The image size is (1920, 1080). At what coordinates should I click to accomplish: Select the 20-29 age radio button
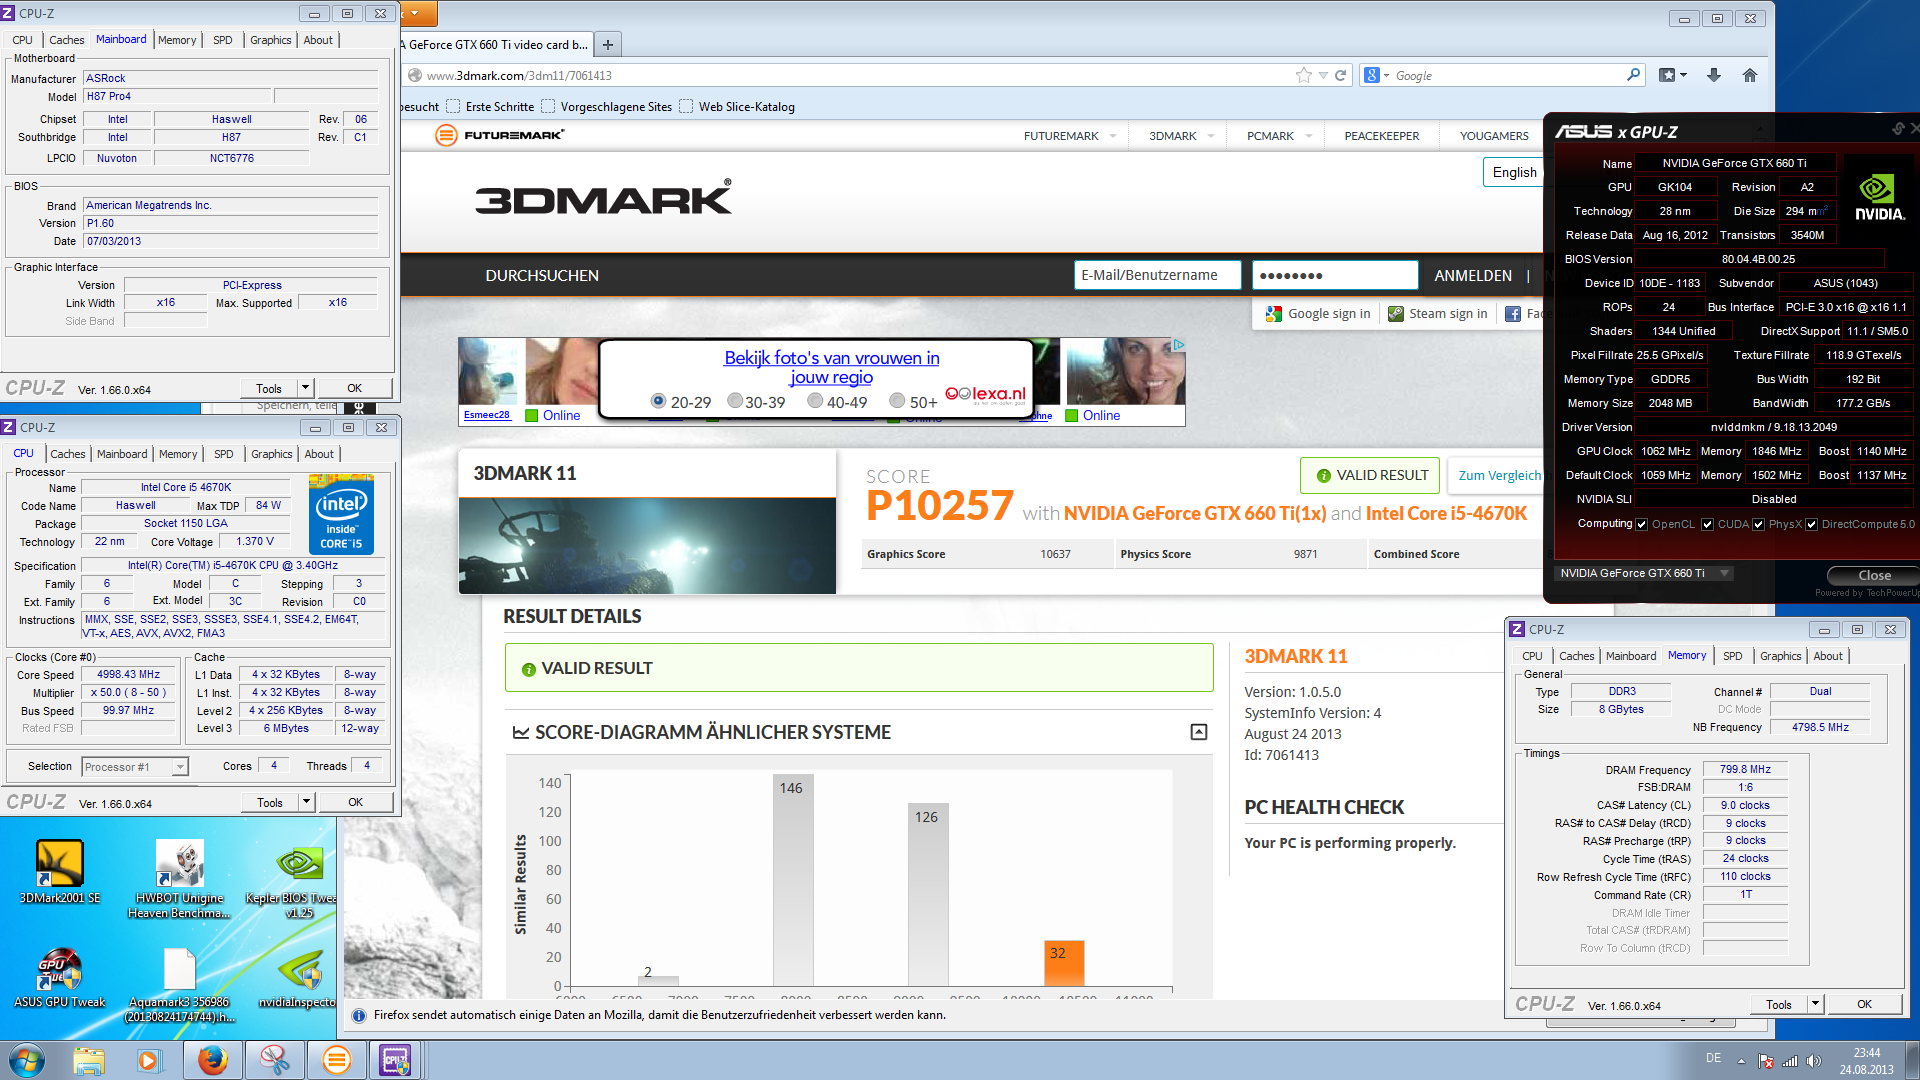[658, 401]
